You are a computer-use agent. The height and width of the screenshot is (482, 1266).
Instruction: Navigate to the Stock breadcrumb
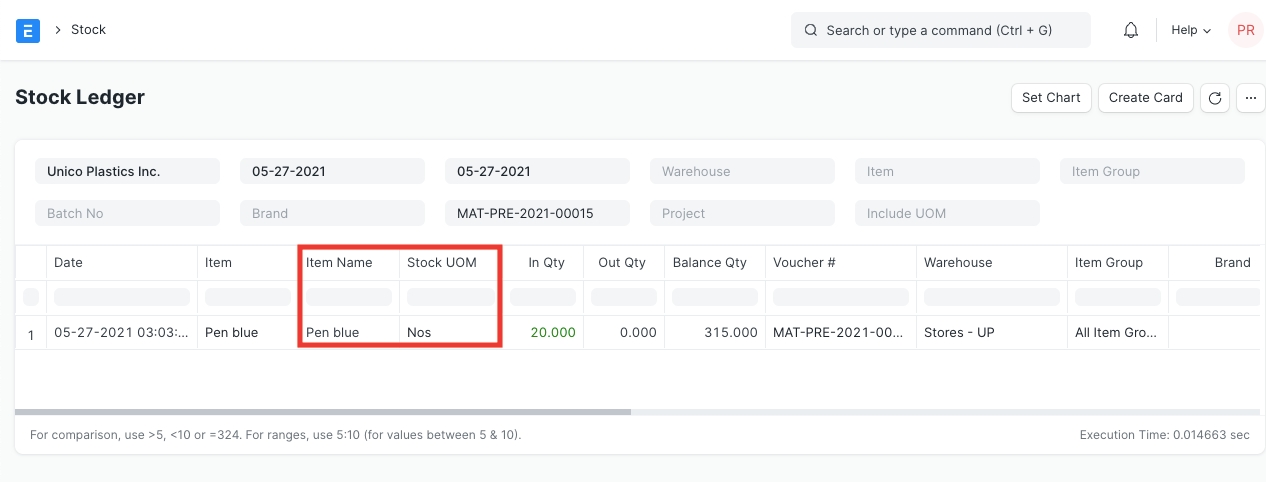coord(88,30)
